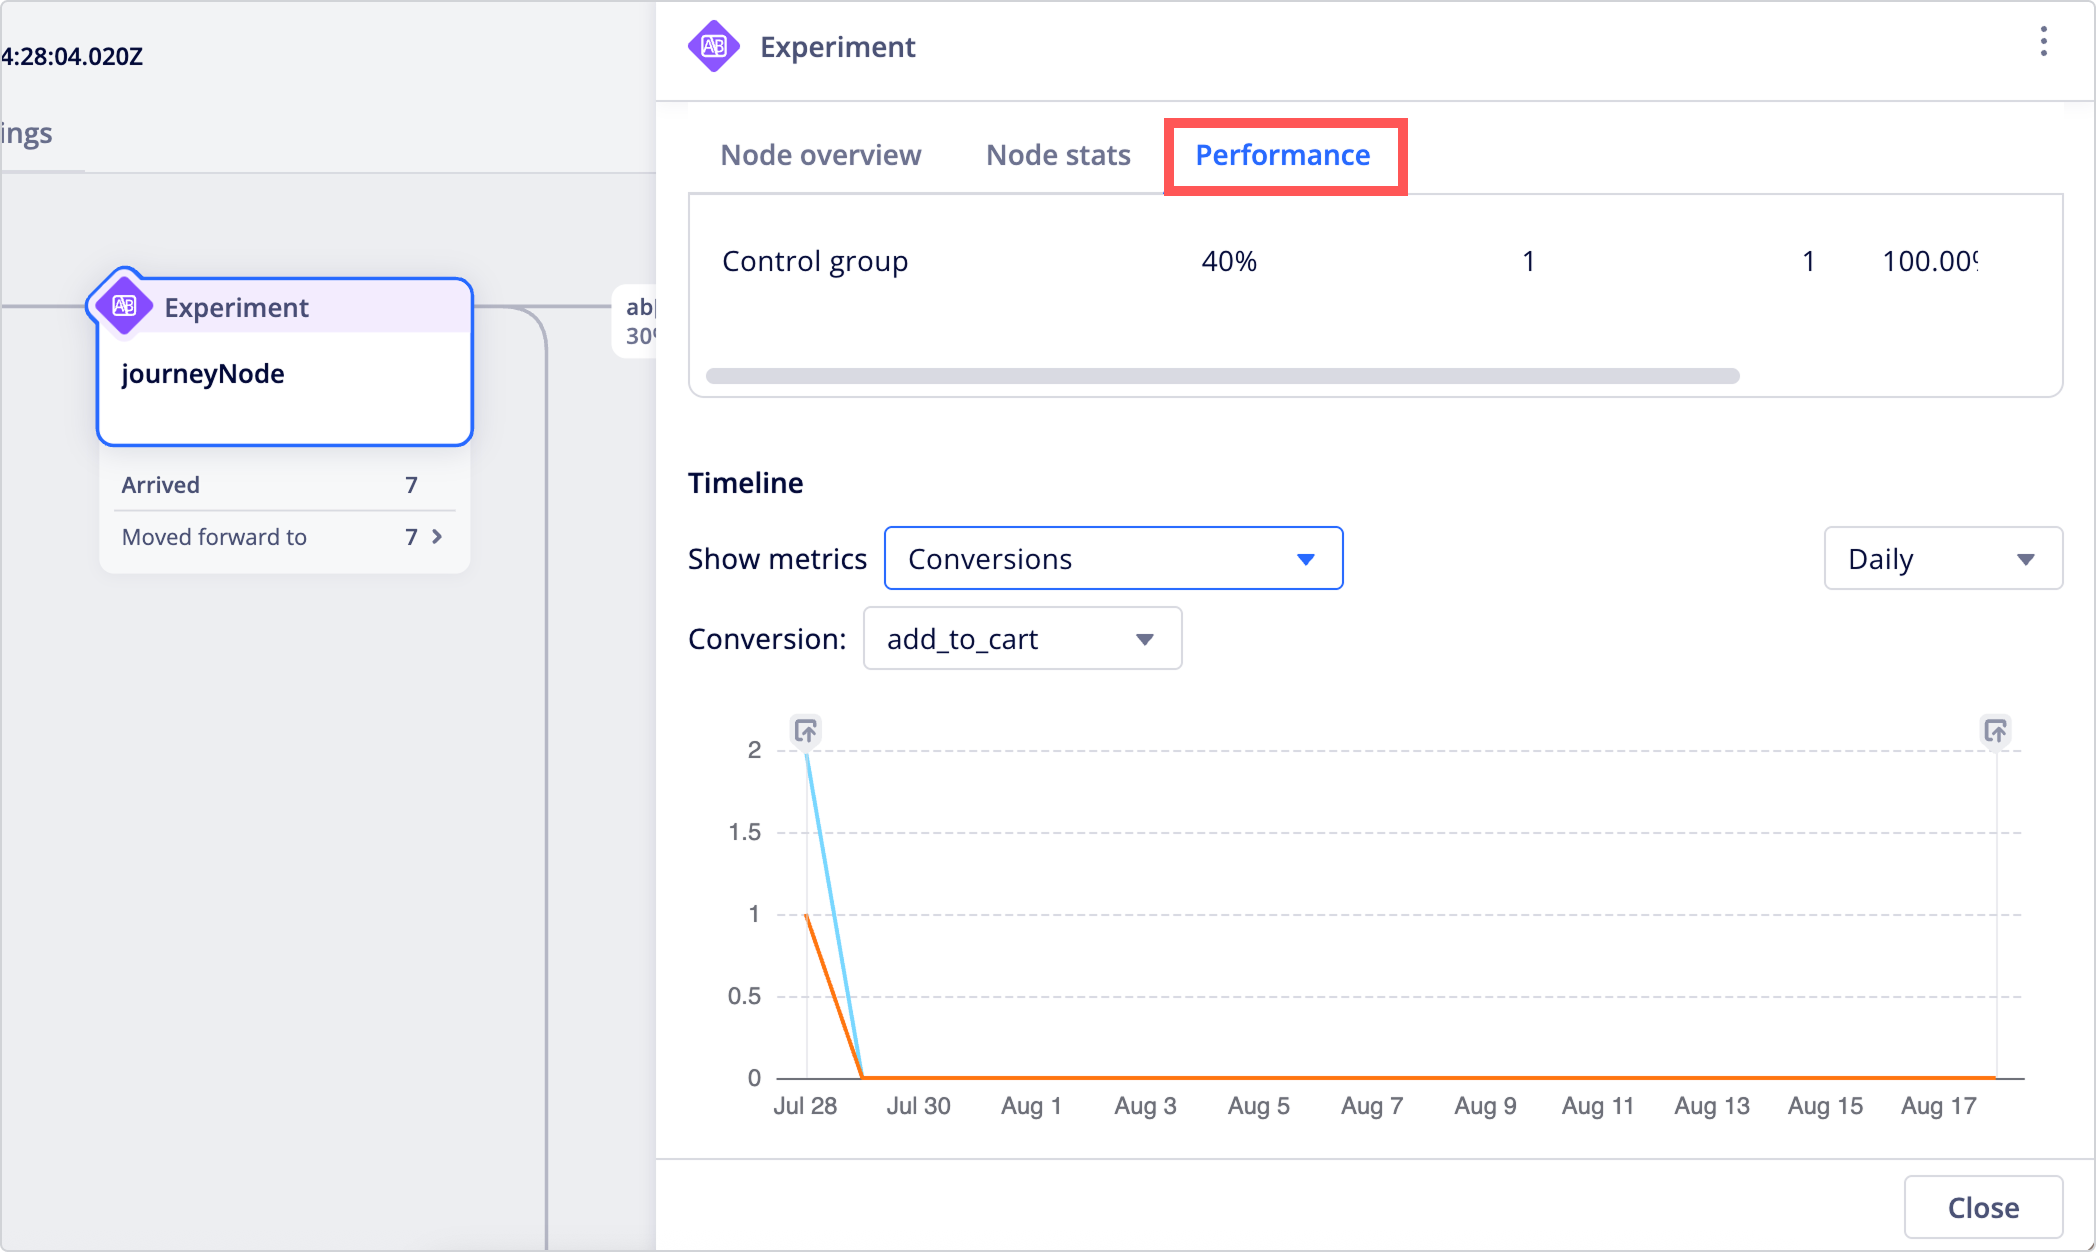This screenshot has width=2096, height=1252.
Task: Click the Experiment panel header icon
Action: 714,46
